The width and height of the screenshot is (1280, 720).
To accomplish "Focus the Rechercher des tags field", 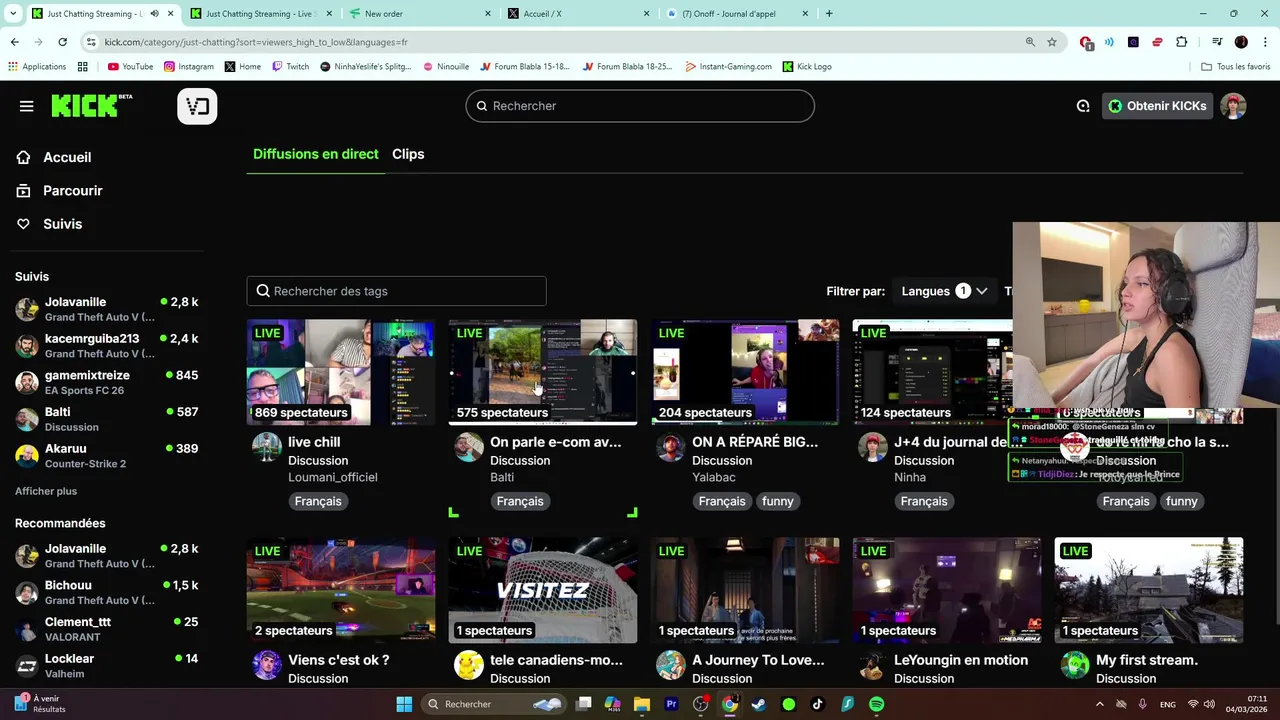I will (x=397, y=291).
